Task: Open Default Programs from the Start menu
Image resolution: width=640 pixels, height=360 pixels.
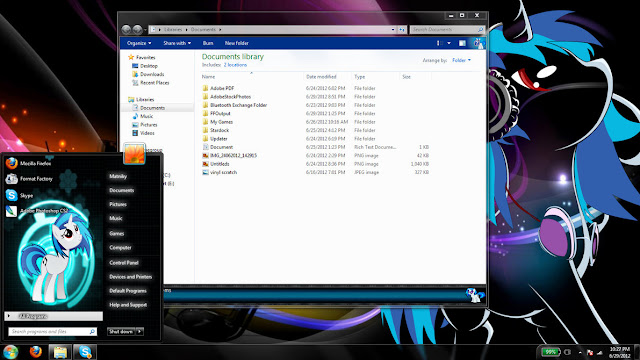Action: (x=127, y=291)
